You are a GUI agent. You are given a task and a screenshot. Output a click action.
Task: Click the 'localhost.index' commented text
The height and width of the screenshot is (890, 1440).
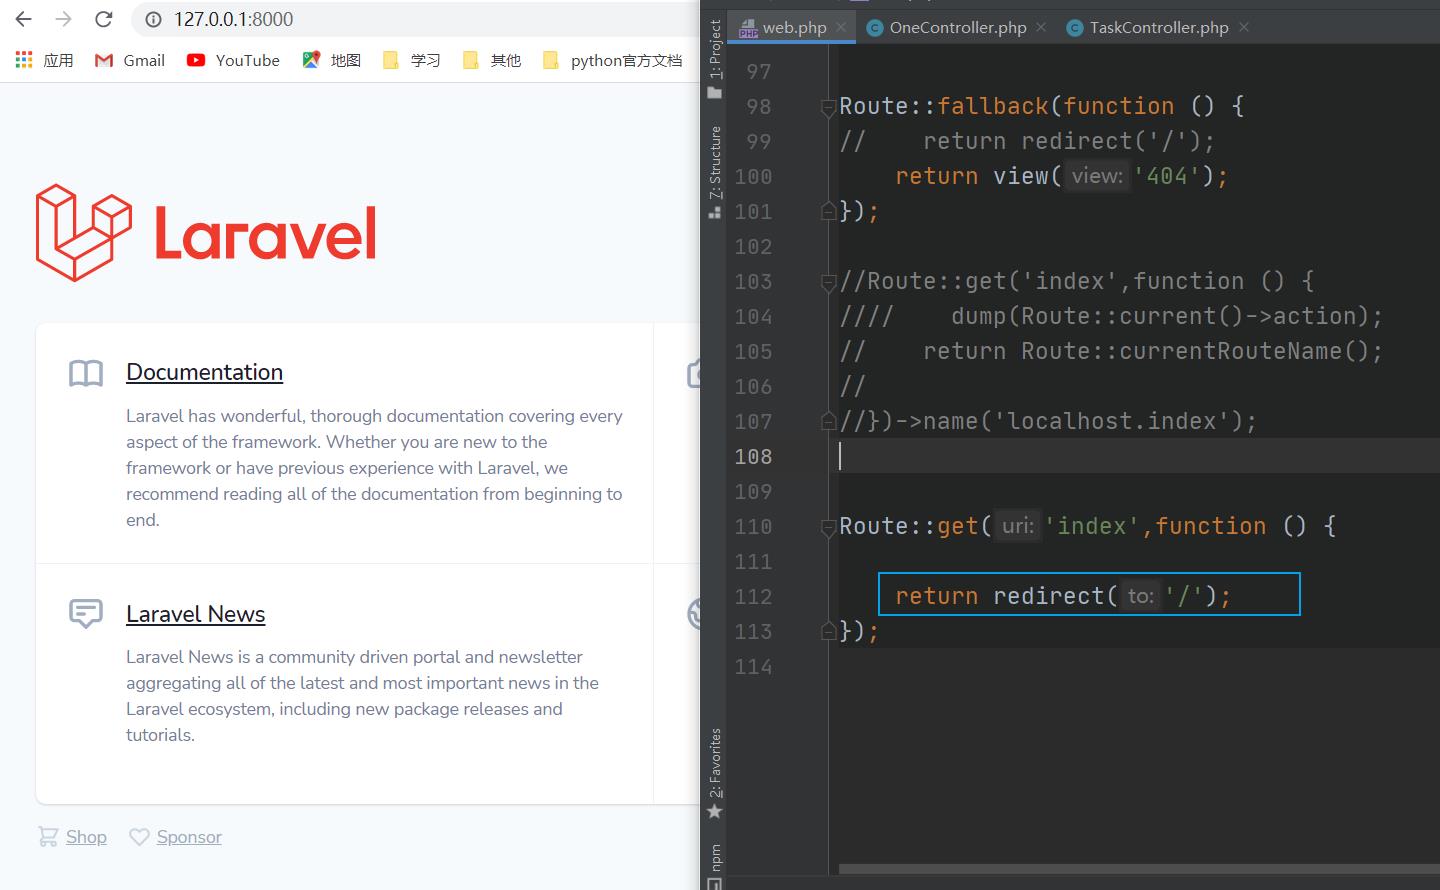point(1112,421)
